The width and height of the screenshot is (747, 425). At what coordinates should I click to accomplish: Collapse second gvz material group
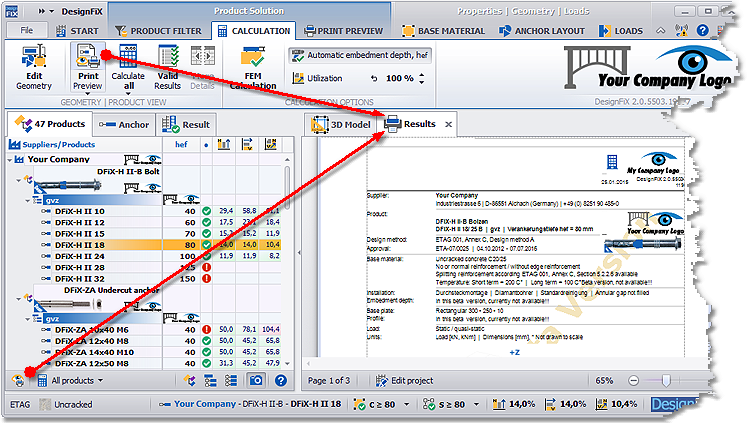coord(28,319)
